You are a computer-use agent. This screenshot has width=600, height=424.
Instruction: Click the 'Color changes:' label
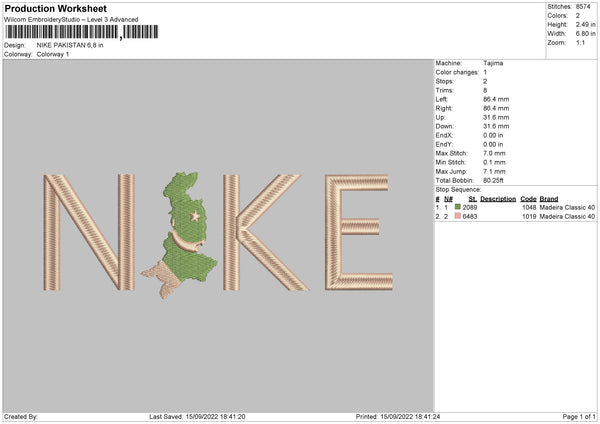coord(457,72)
